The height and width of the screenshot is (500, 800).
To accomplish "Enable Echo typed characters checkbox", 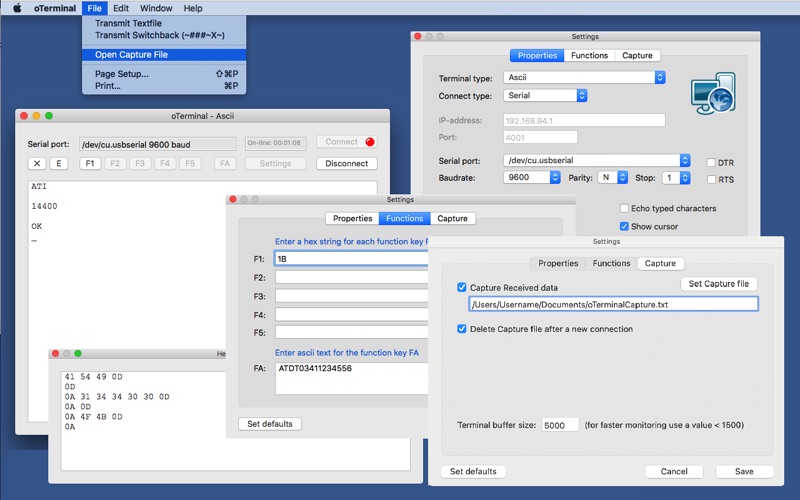I will point(624,208).
